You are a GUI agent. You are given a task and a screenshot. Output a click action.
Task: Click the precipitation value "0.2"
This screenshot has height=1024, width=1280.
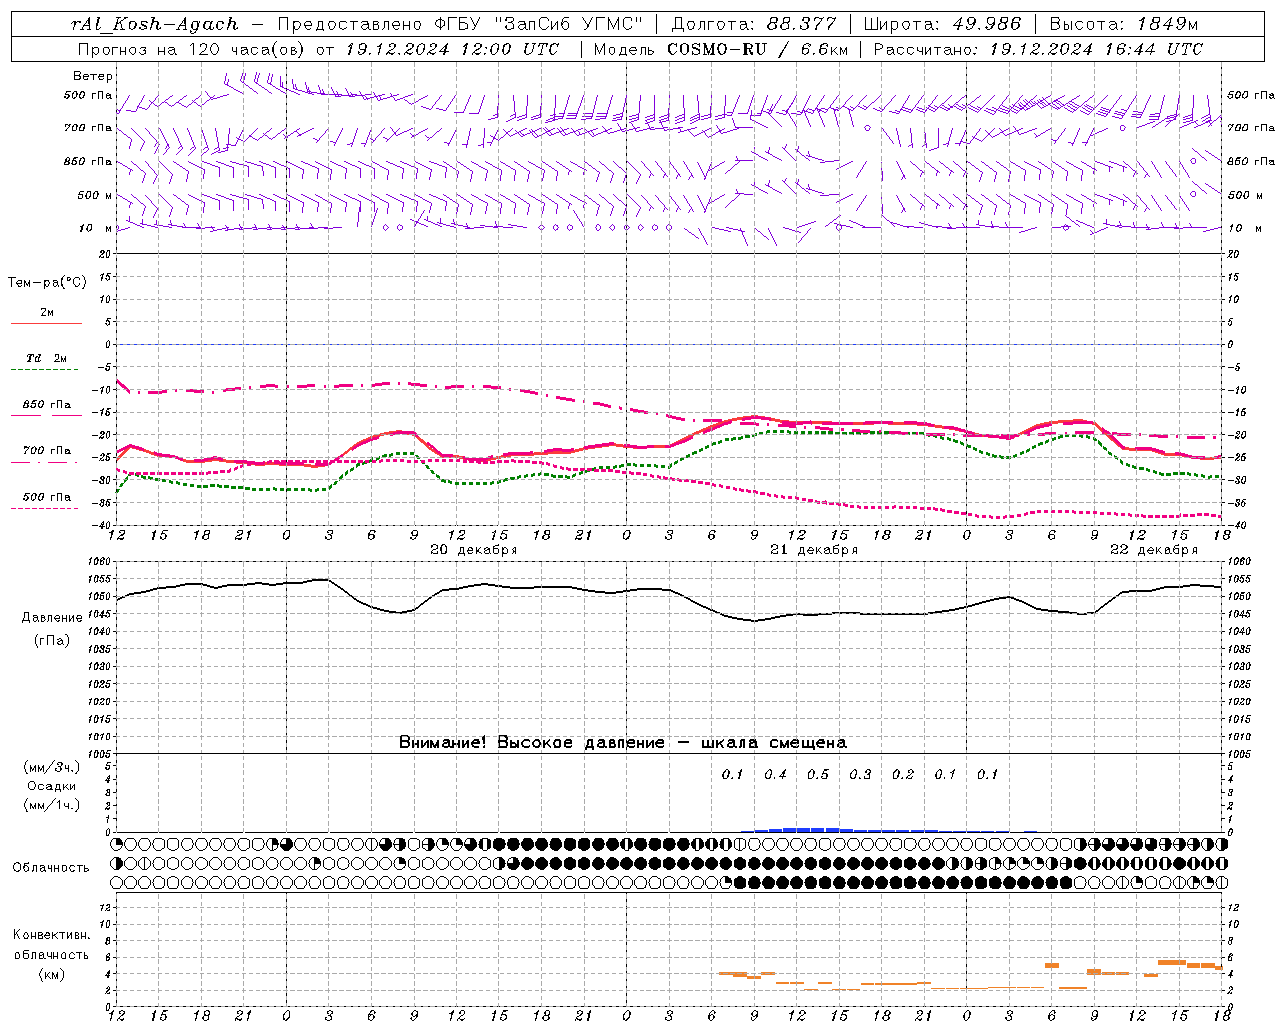click(x=903, y=774)
